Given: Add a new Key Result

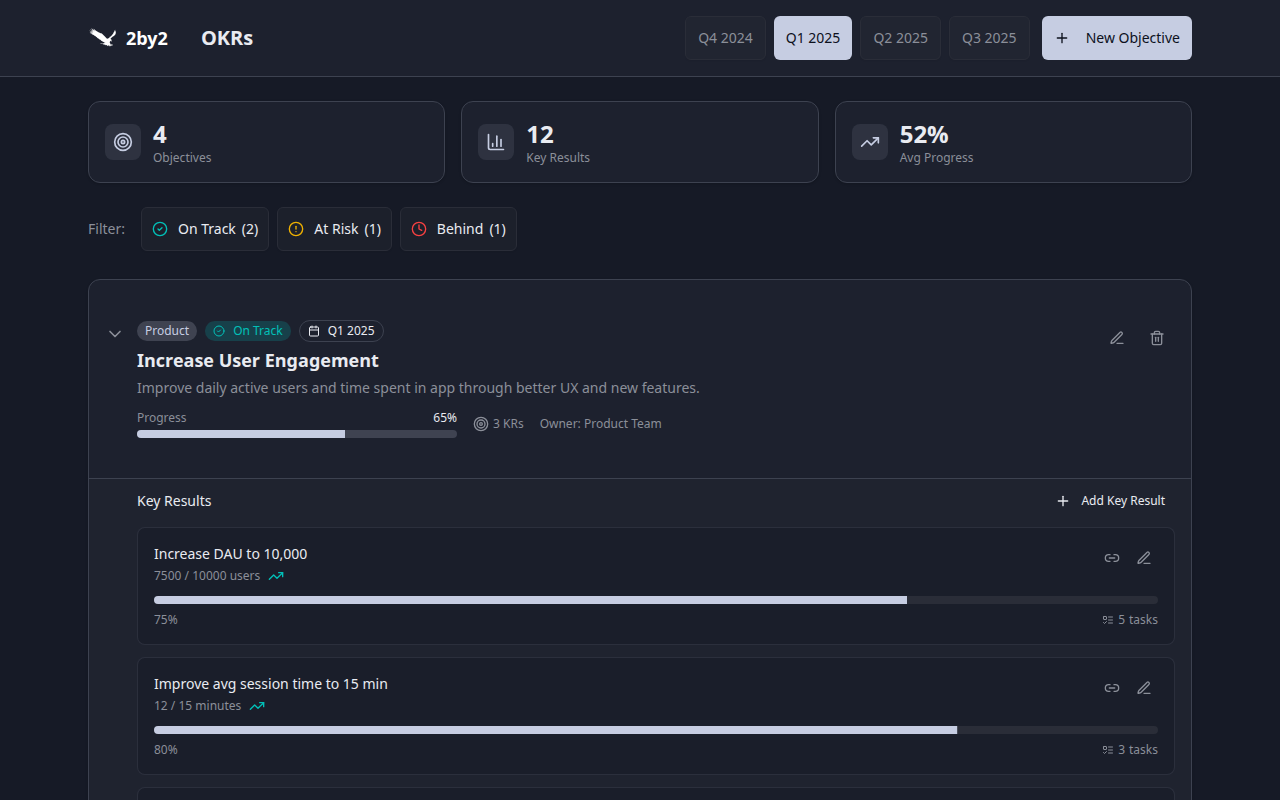Looking at the screenshot, I should click(1111, 500).
